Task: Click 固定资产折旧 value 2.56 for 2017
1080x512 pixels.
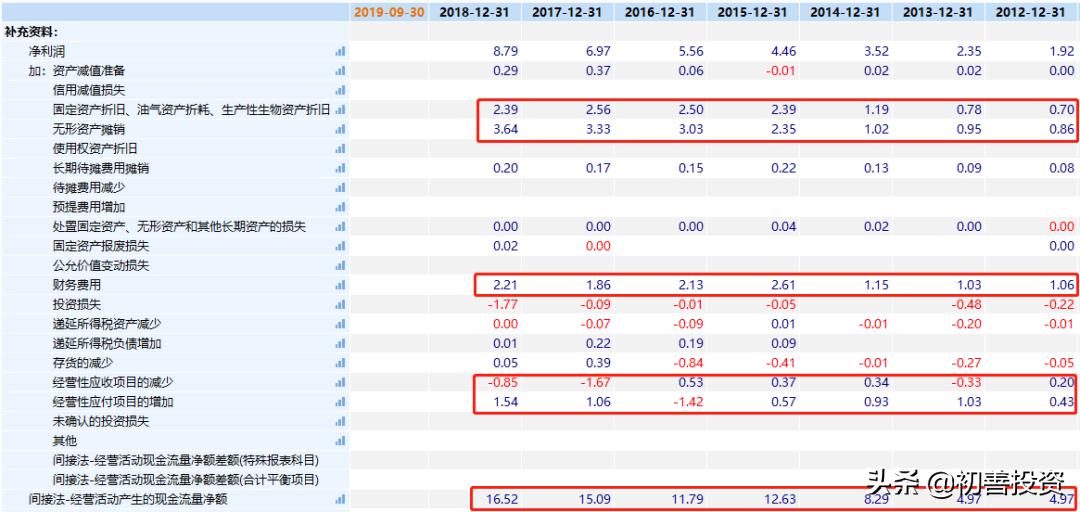Action: coord(598,110)
